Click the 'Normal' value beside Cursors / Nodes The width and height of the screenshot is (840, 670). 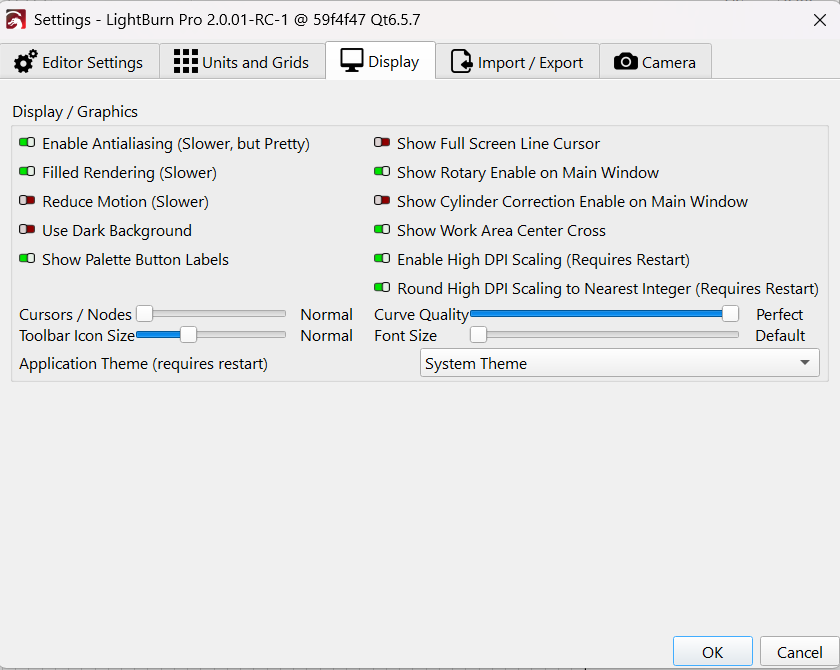point(326,314)
